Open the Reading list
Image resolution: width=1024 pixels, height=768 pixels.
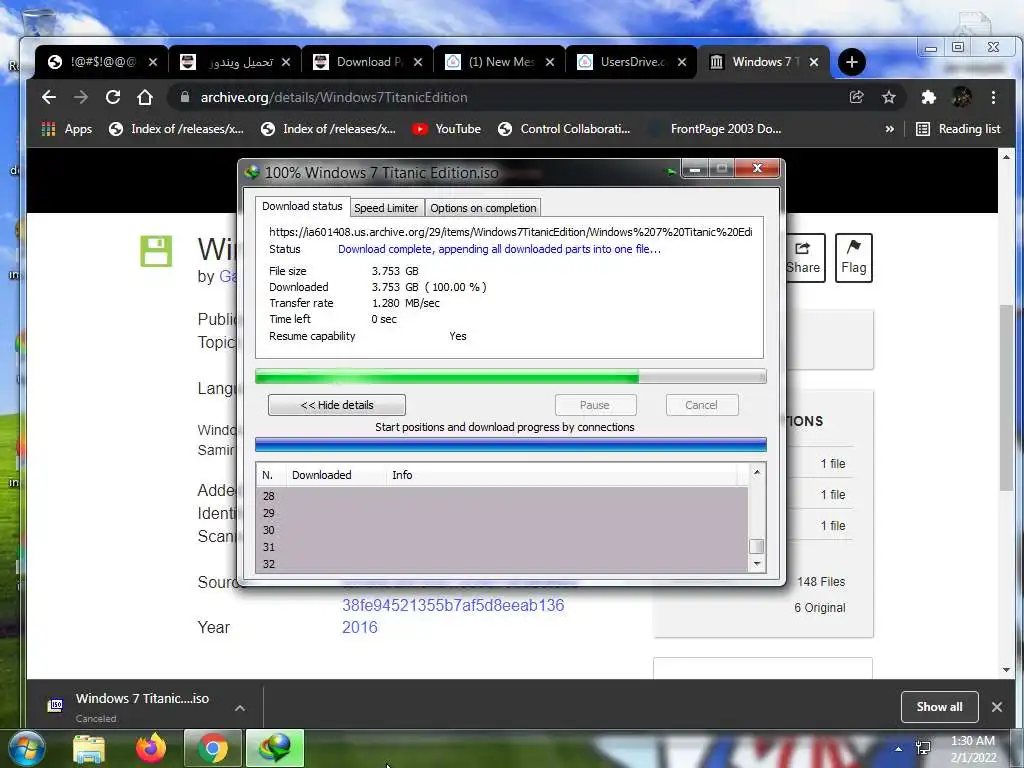click(x=958, y=129)
